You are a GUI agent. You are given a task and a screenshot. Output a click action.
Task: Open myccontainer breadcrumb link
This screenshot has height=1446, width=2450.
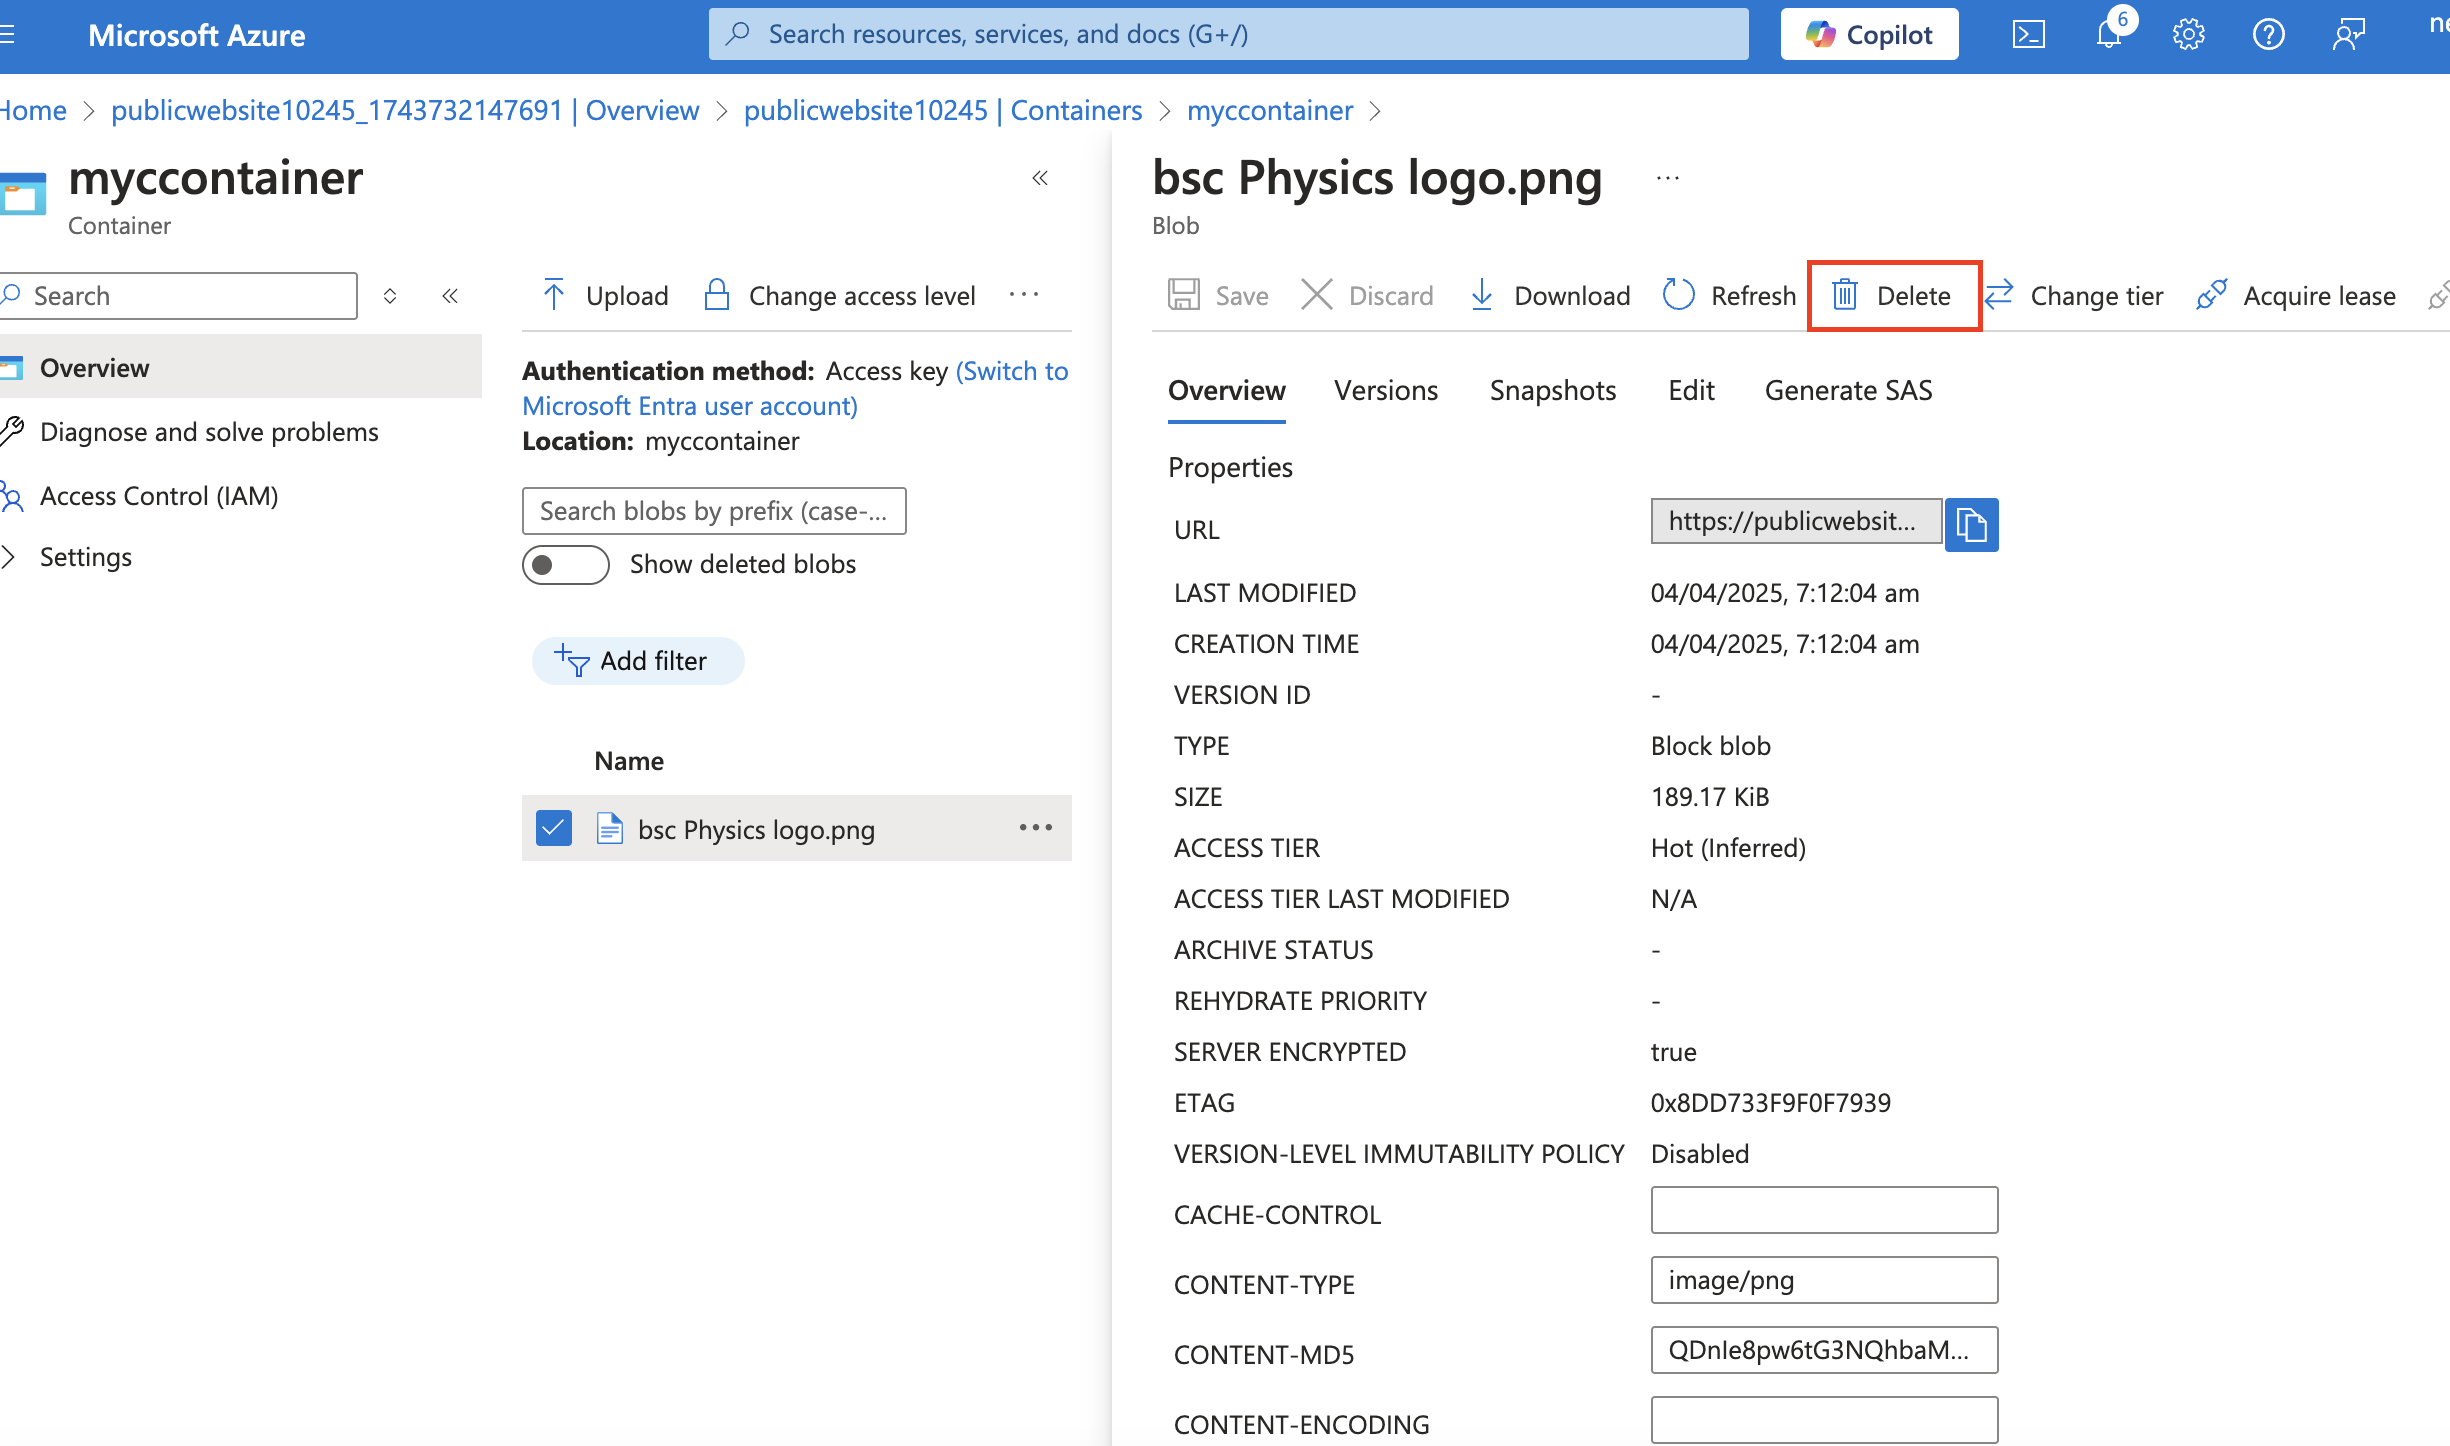(1270, 110)
